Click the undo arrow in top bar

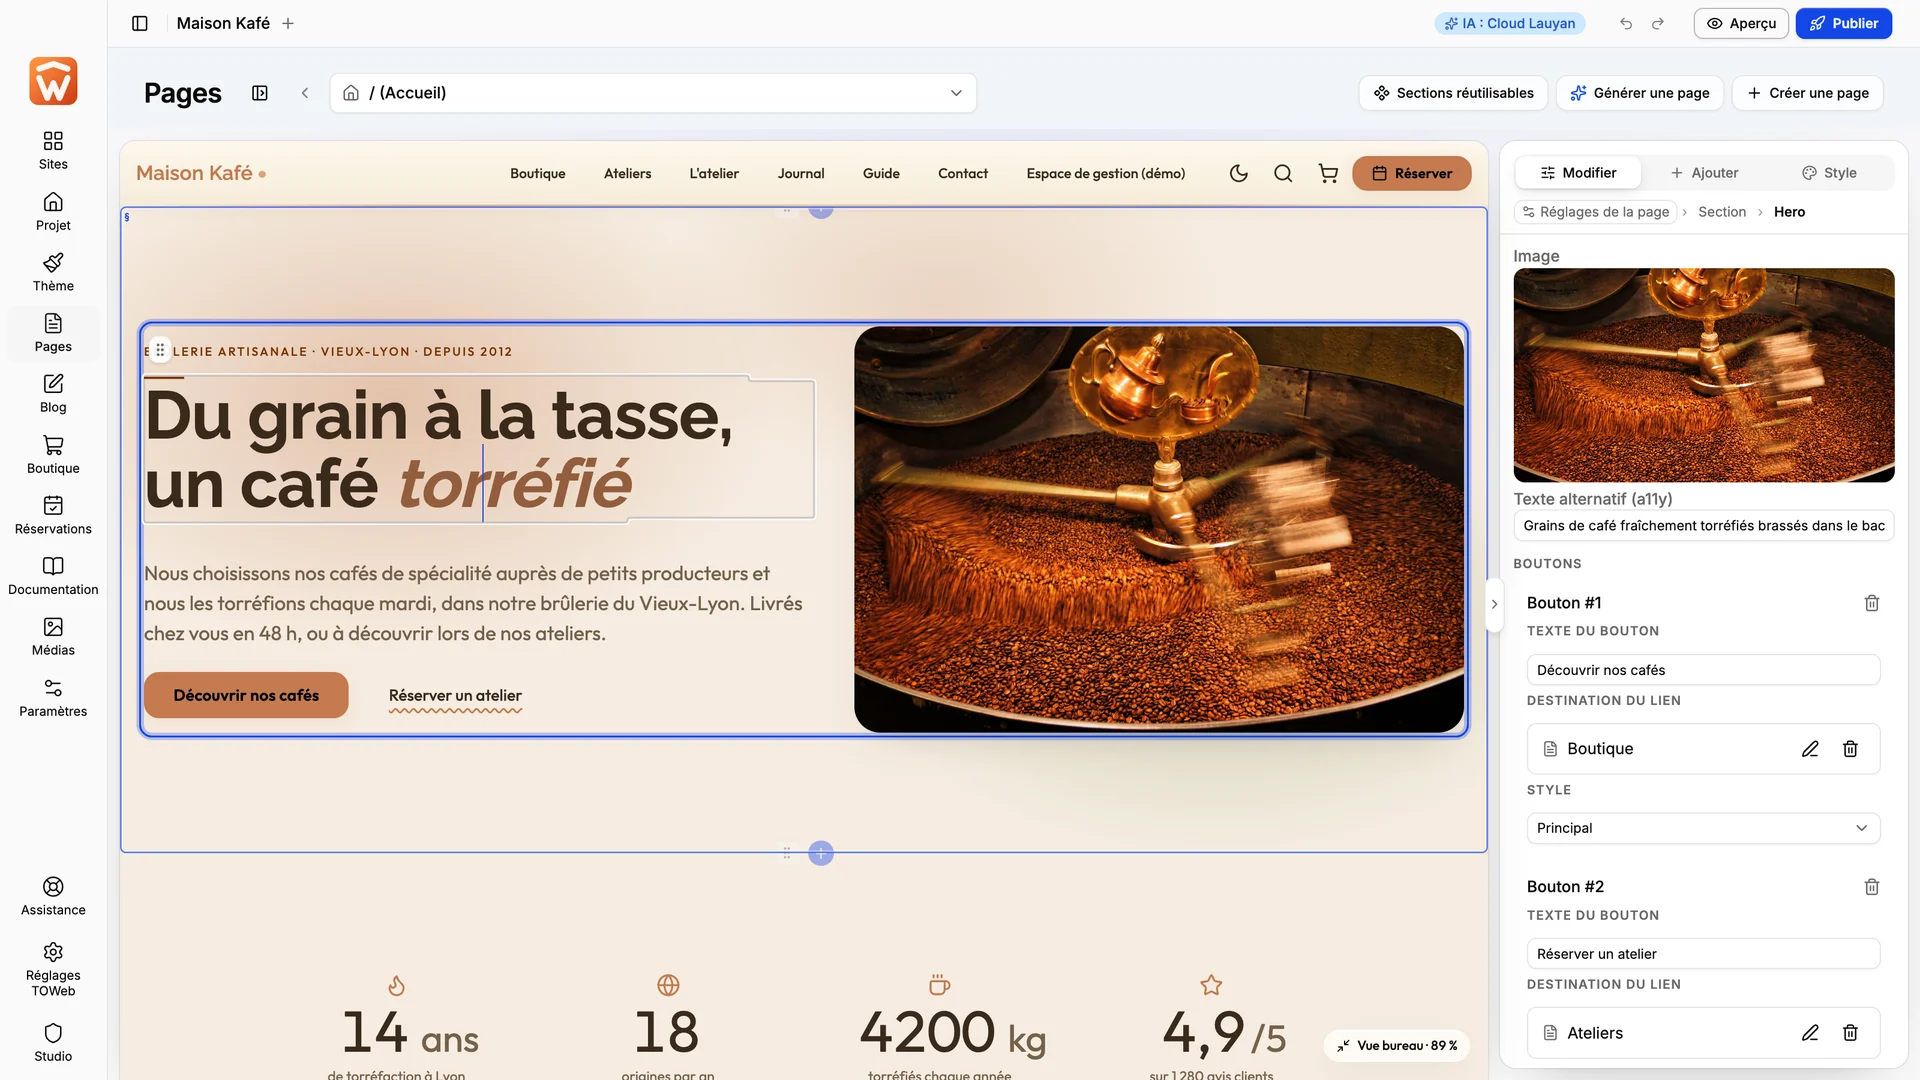click(x=1626, y=23)
